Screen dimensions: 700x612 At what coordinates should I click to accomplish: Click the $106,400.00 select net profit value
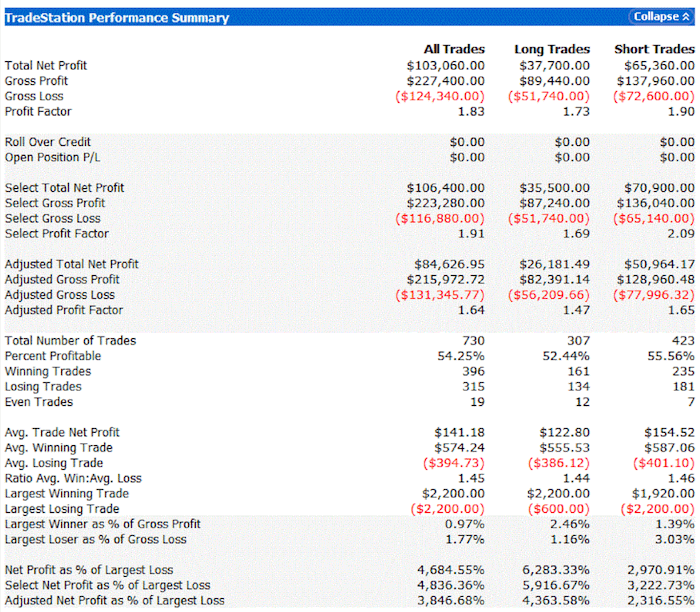446,188
